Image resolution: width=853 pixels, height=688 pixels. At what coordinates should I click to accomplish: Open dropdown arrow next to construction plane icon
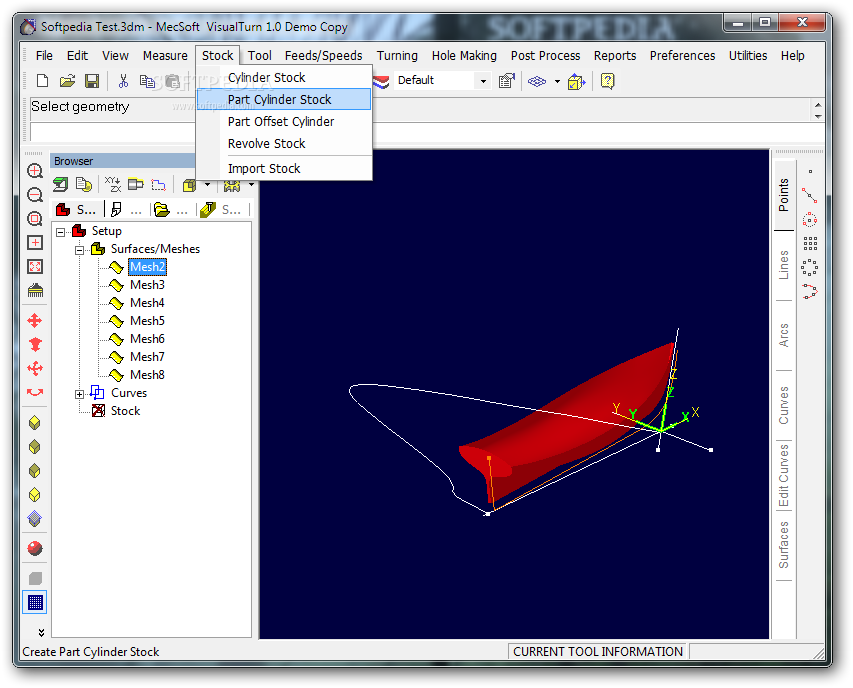pos(557,82)
